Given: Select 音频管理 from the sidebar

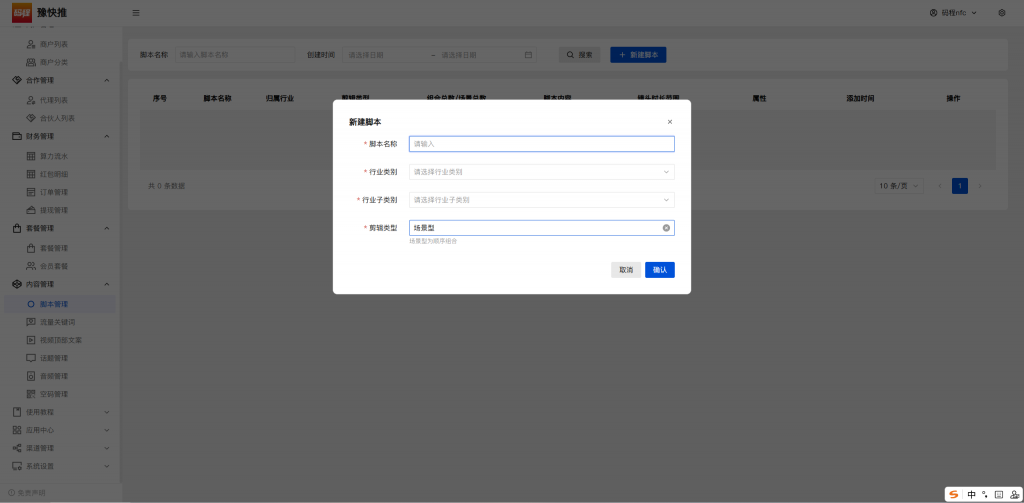Looking at the screenshot, I should [x=54, y=376].
